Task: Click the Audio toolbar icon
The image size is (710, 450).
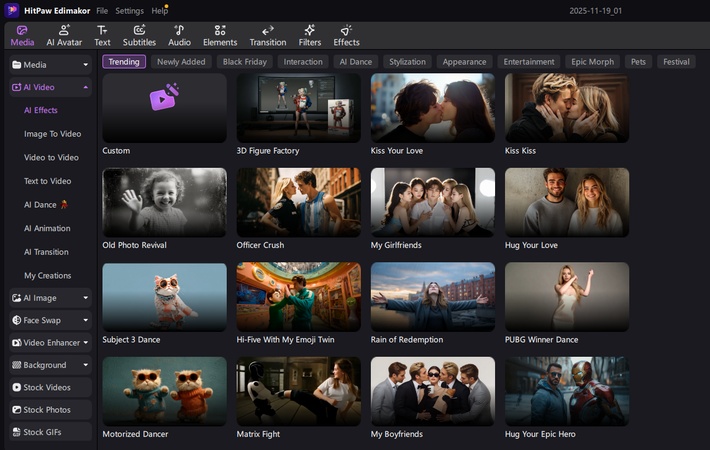Action: (179, 30)
